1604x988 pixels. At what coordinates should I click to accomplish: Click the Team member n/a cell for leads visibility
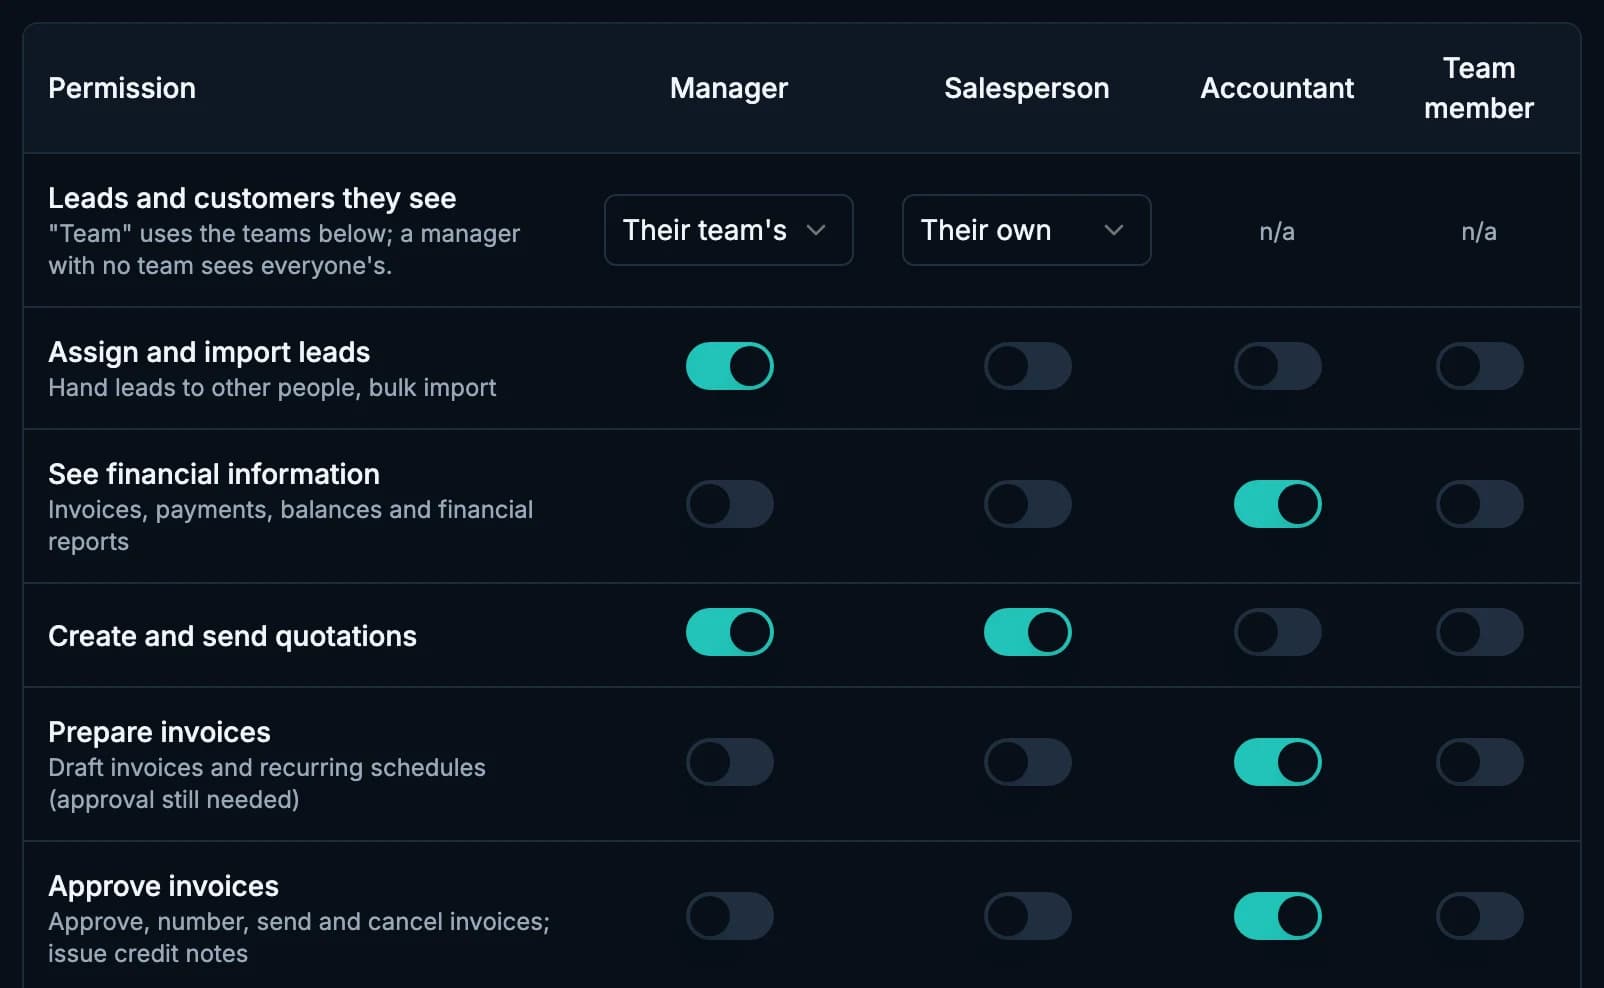coord(1479,232)
